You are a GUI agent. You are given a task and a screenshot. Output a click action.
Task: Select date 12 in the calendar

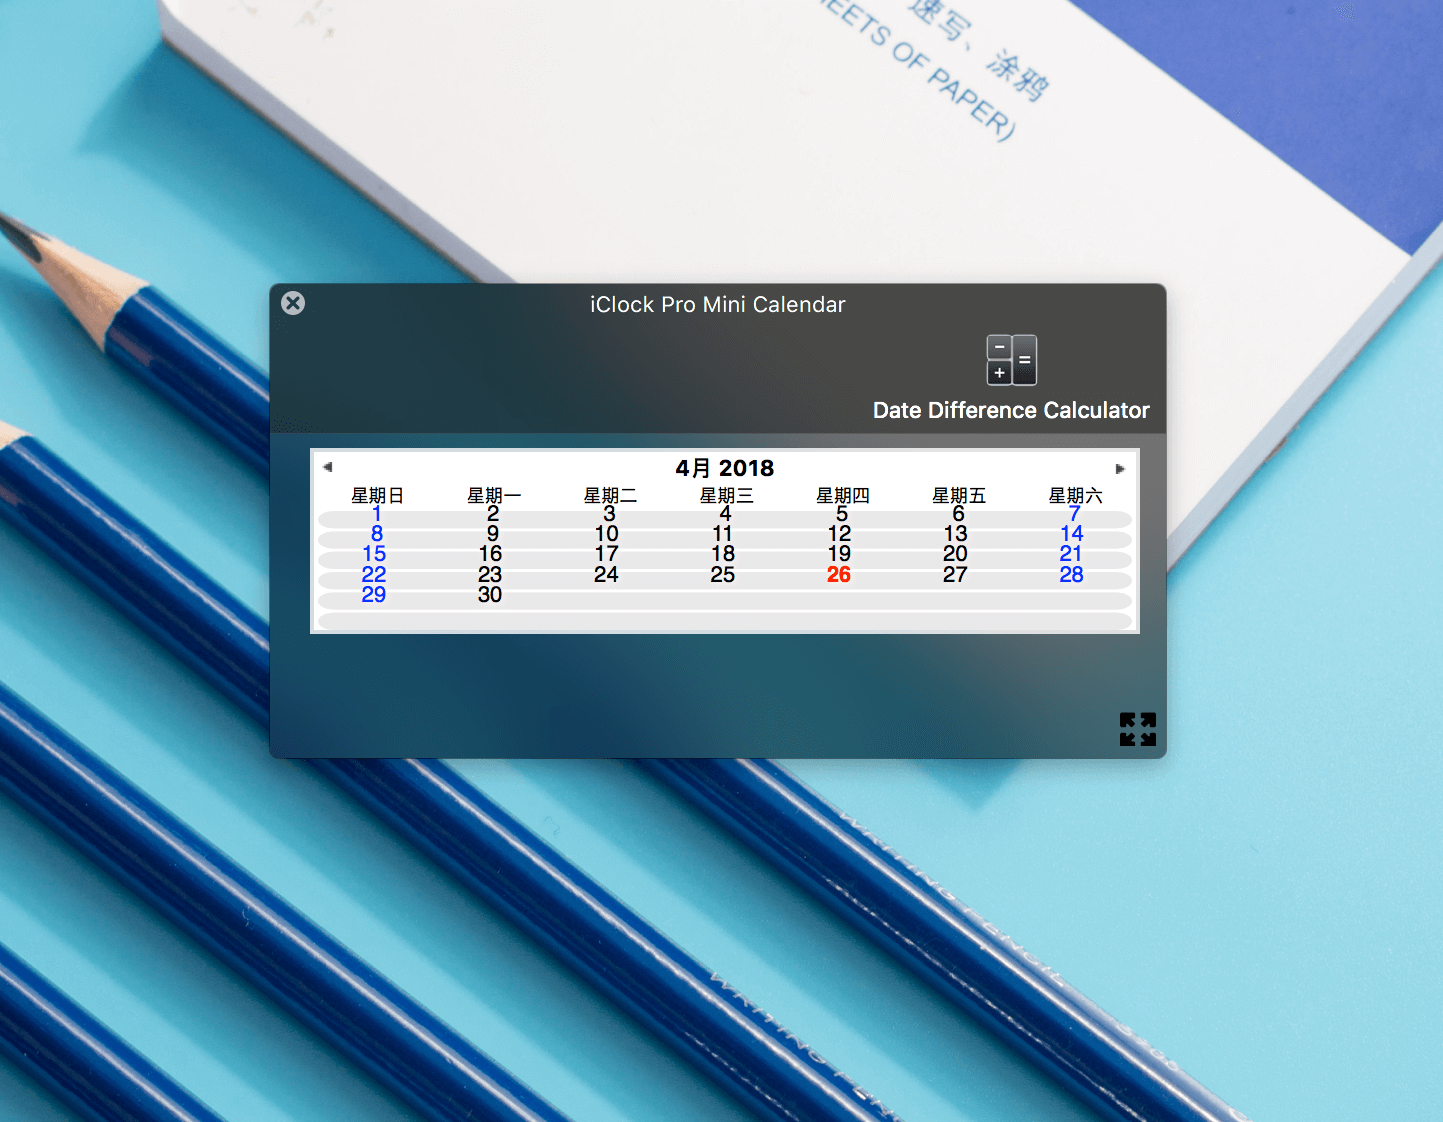(x=840, y=534)
